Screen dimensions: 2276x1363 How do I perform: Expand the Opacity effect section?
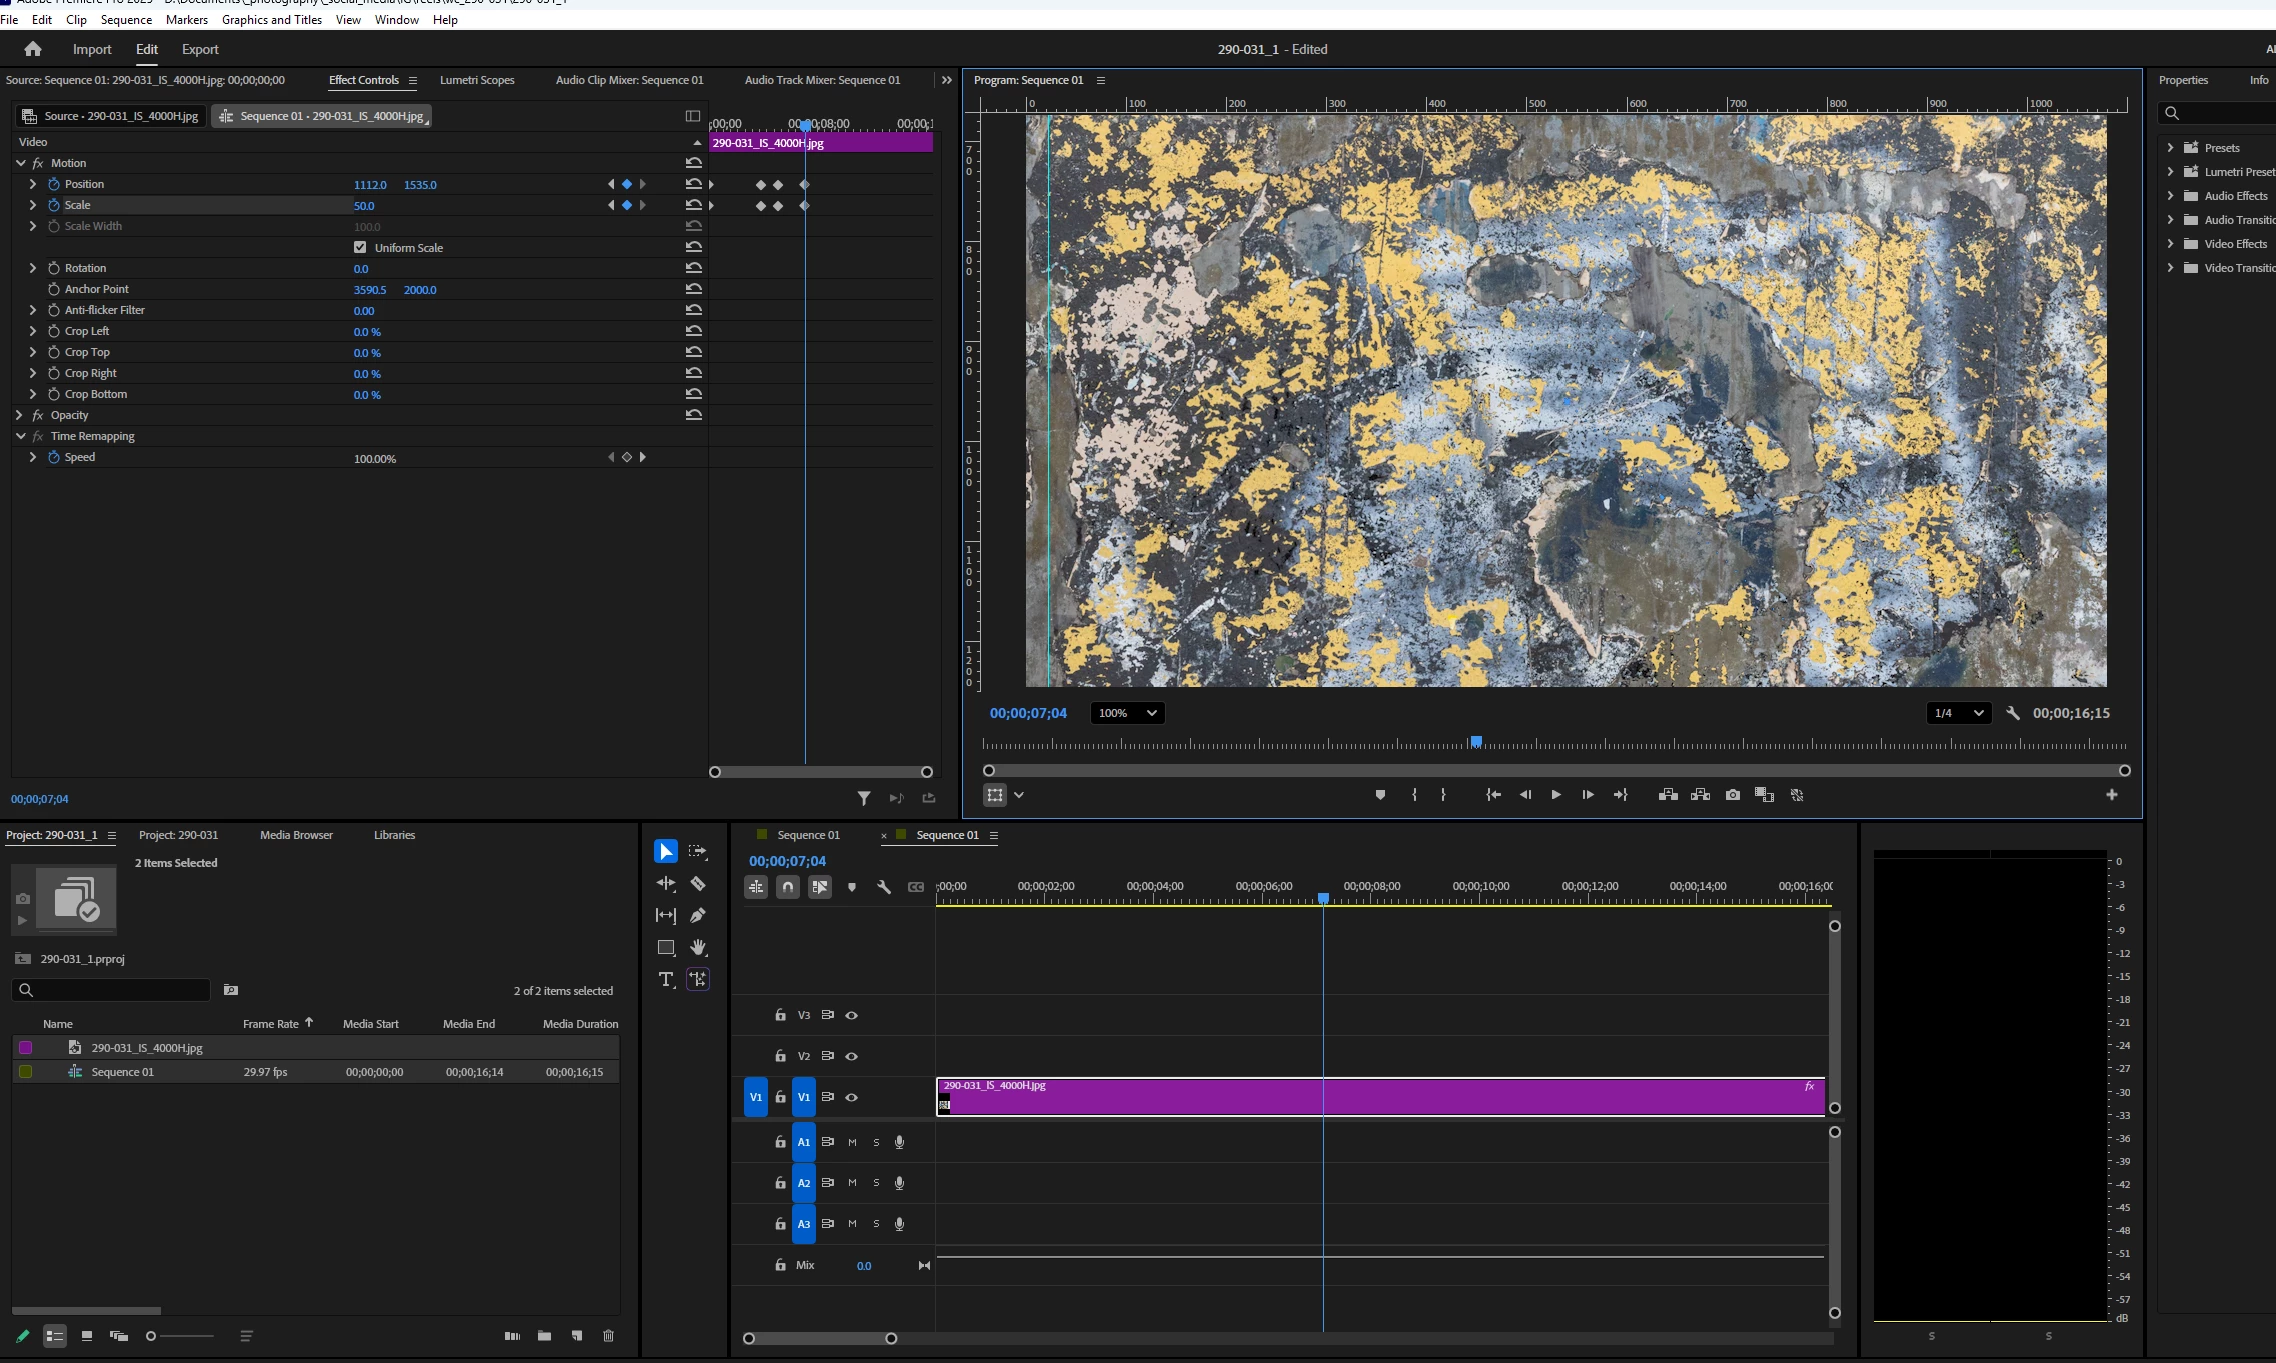tap(20, 415)
